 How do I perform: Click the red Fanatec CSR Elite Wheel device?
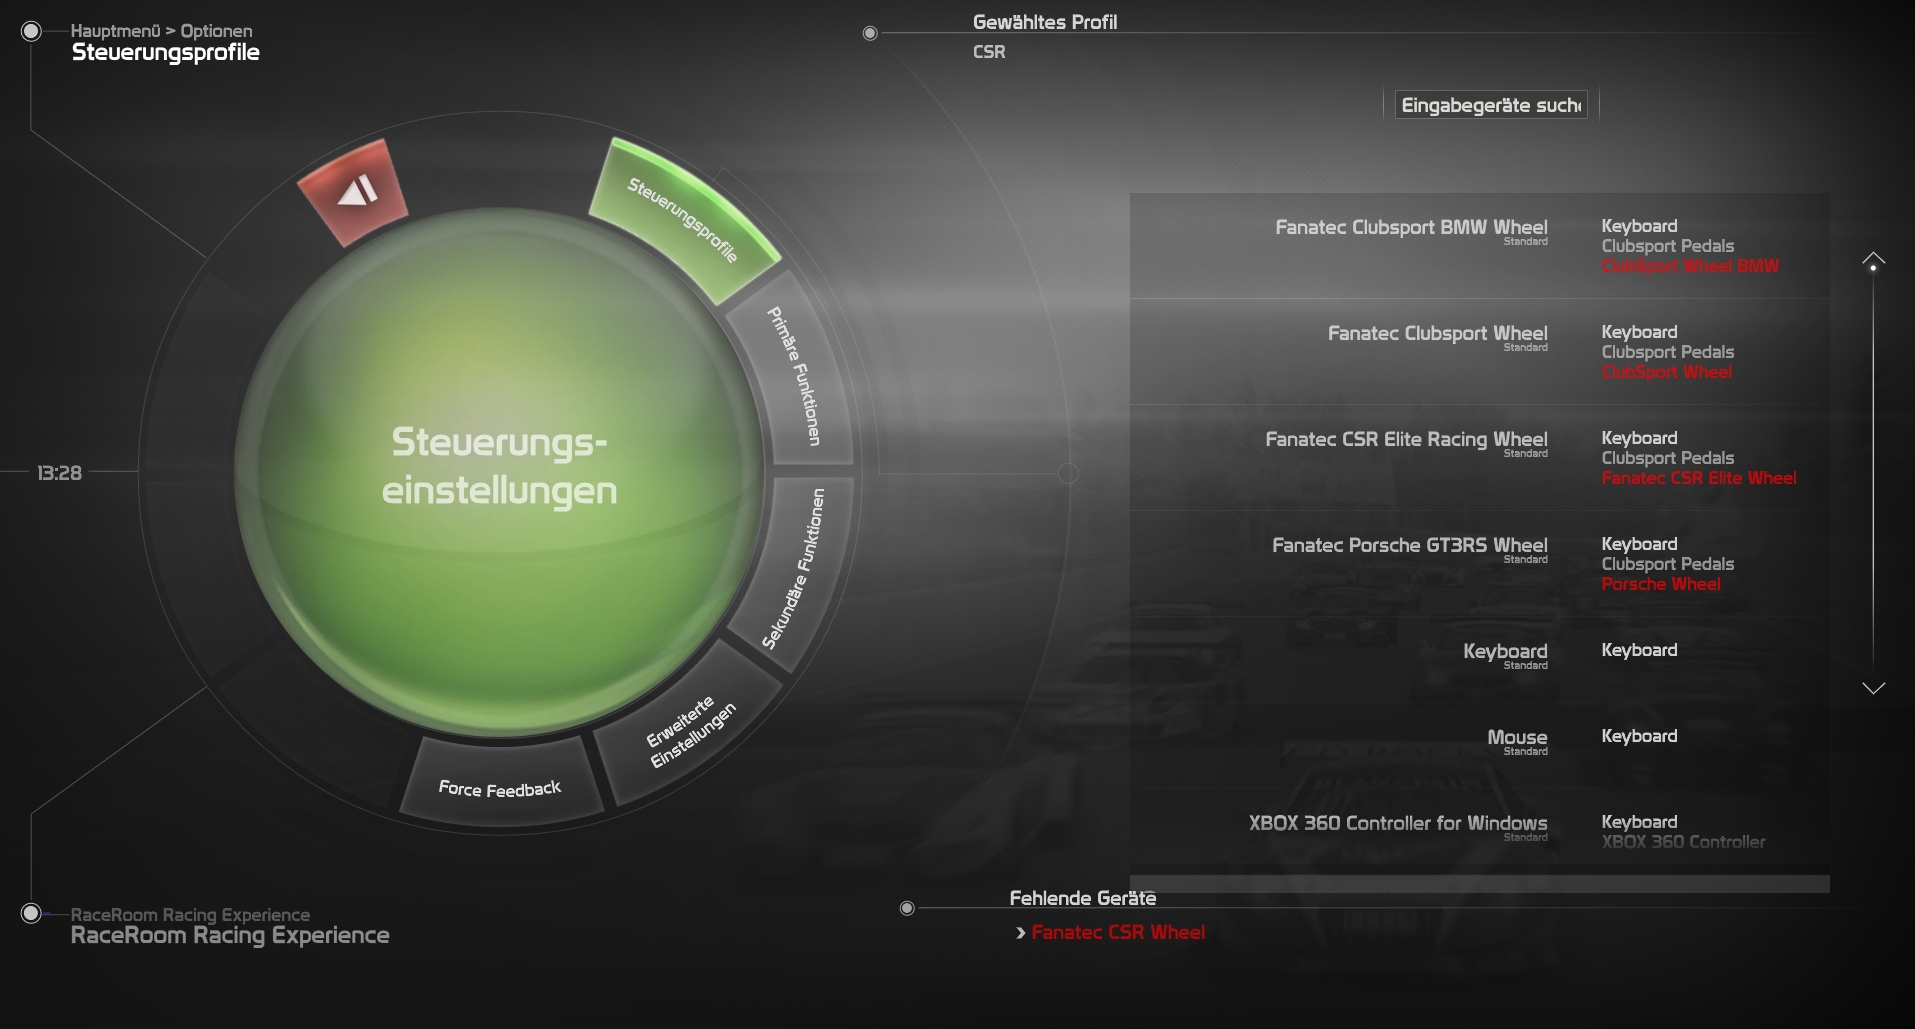click(1699, 478)
